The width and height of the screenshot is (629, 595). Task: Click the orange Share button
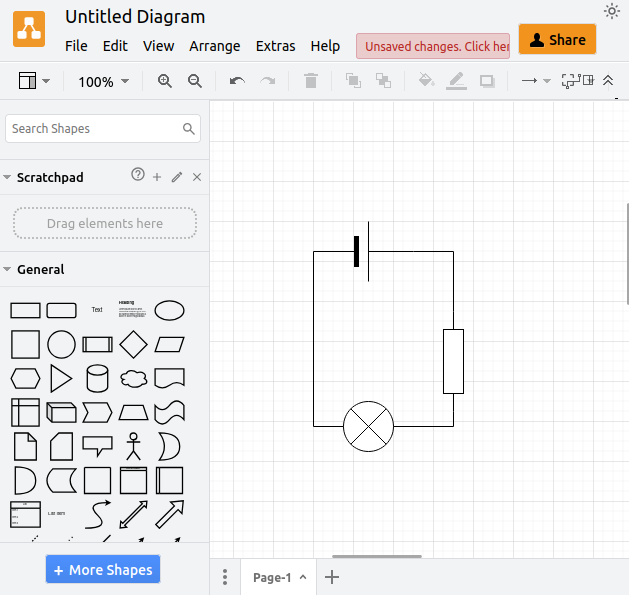[557, 39]
